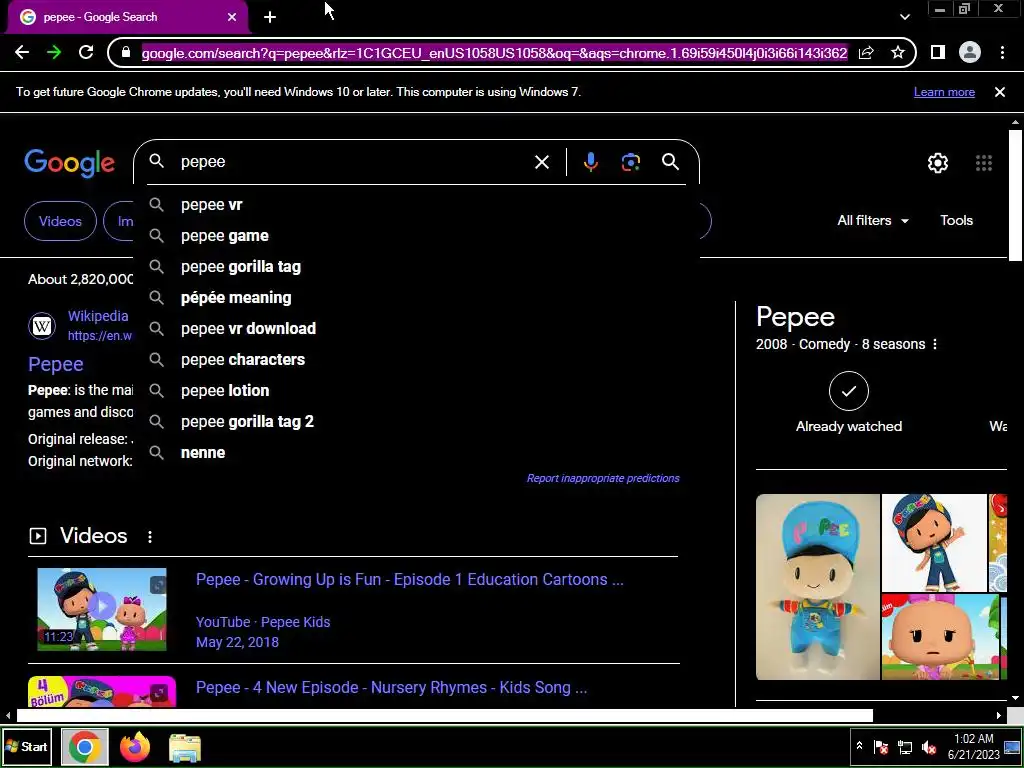Dismiss the Chrome update notice bar
Viewport: 1024px width, 768px height.
[x=1000, y=92]
